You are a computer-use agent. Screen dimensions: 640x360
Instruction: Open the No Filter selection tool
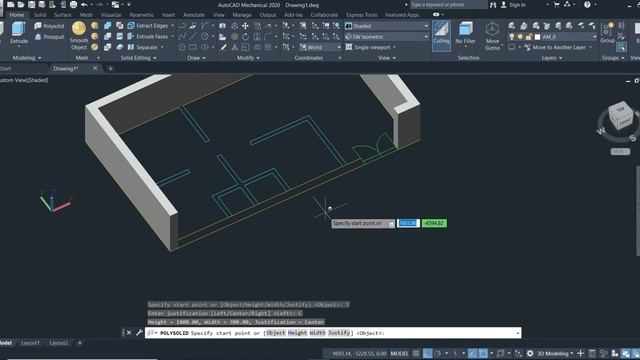coord(465,34)
